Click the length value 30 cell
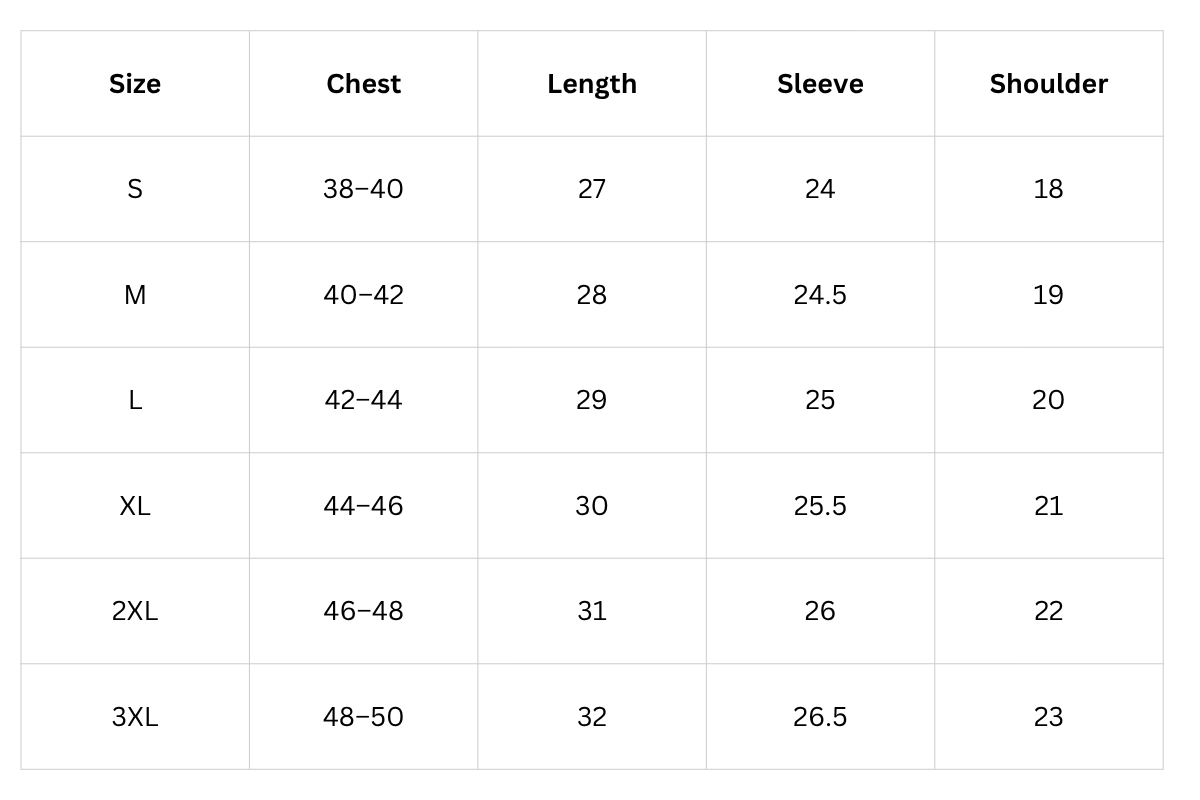This screenshot has height=800, width=1200. pos(592,506)
